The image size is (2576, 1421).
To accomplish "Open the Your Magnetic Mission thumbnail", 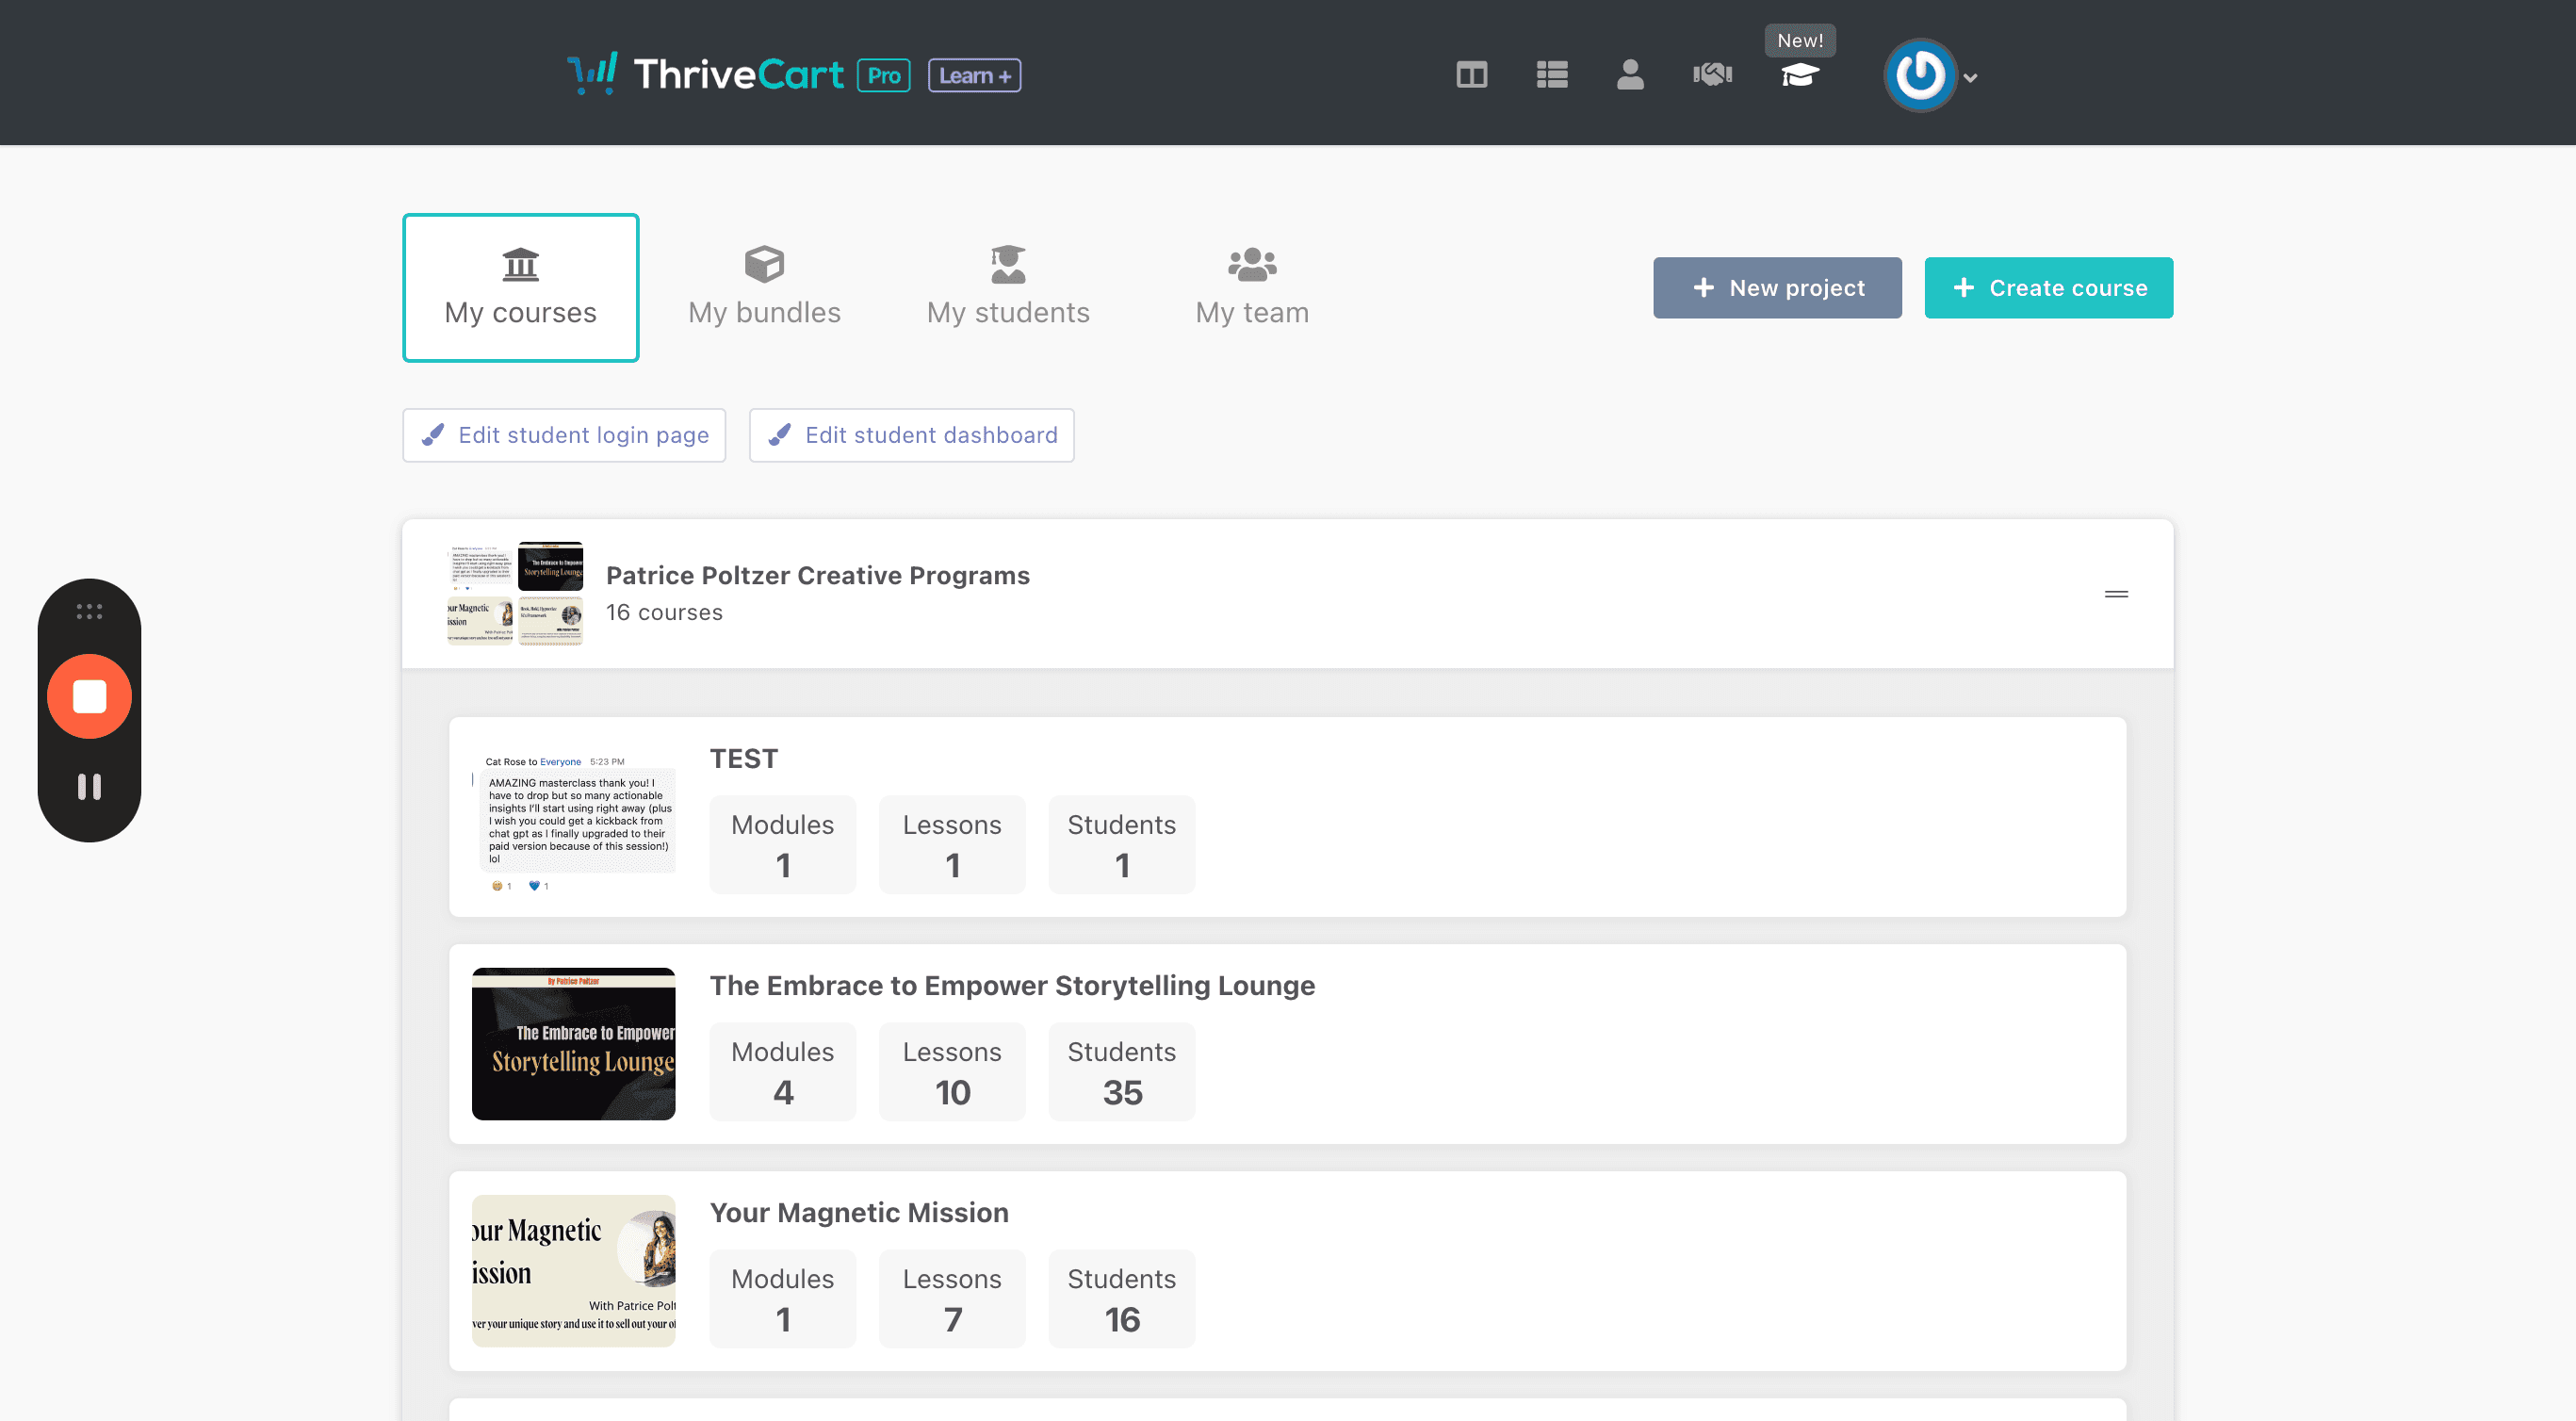I will 573,1271.
